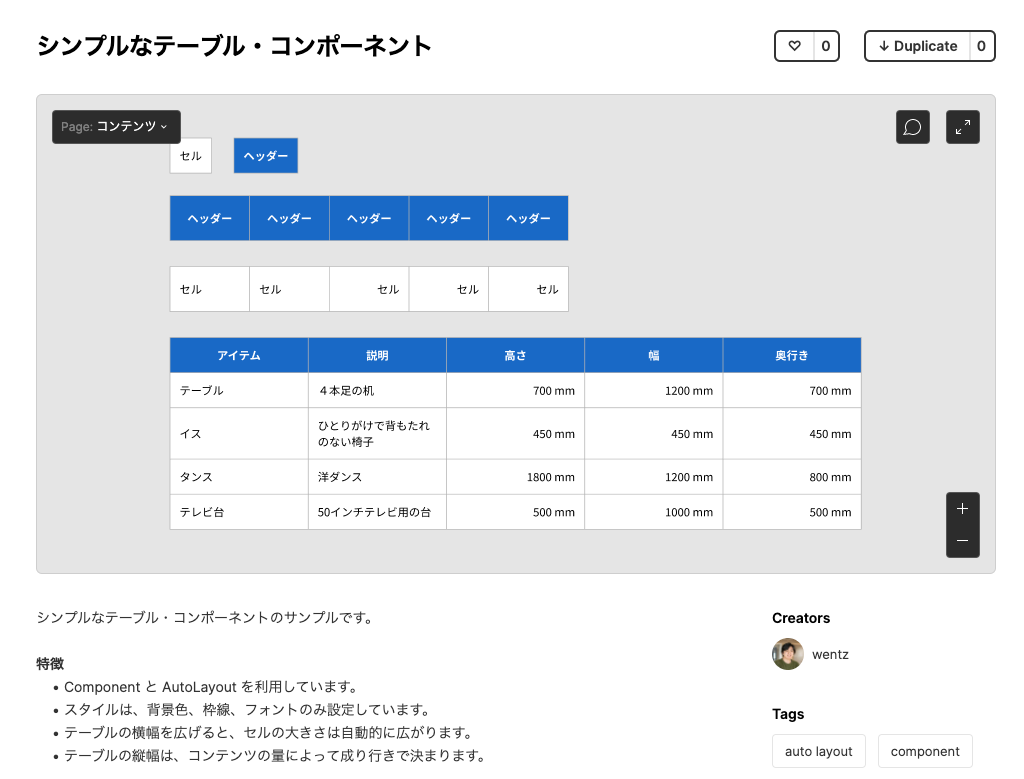
Task: Open the wentz creator profile link
Action: pos(830,654)
